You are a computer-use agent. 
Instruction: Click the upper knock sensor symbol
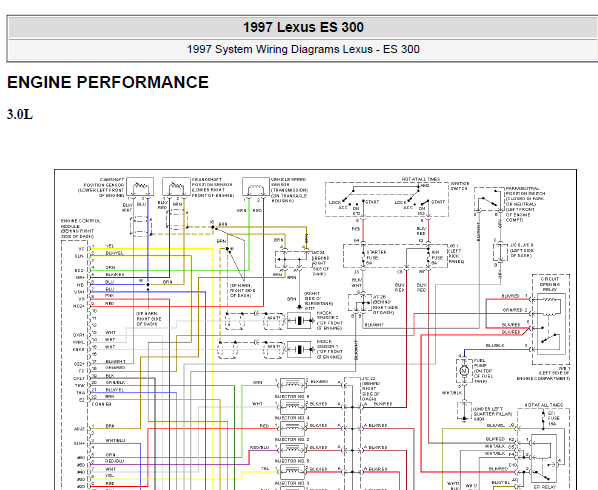300,320
